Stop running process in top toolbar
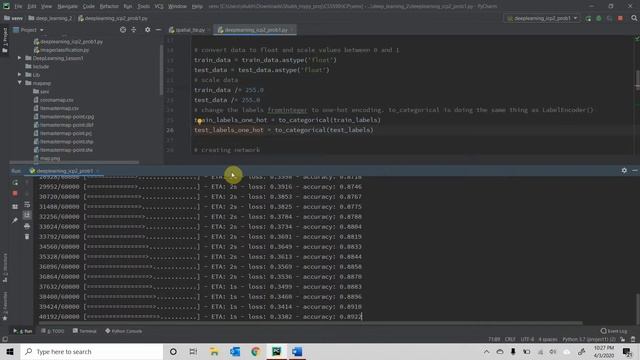Viewport: 640px width, 360px height. (x=620, y=18)
